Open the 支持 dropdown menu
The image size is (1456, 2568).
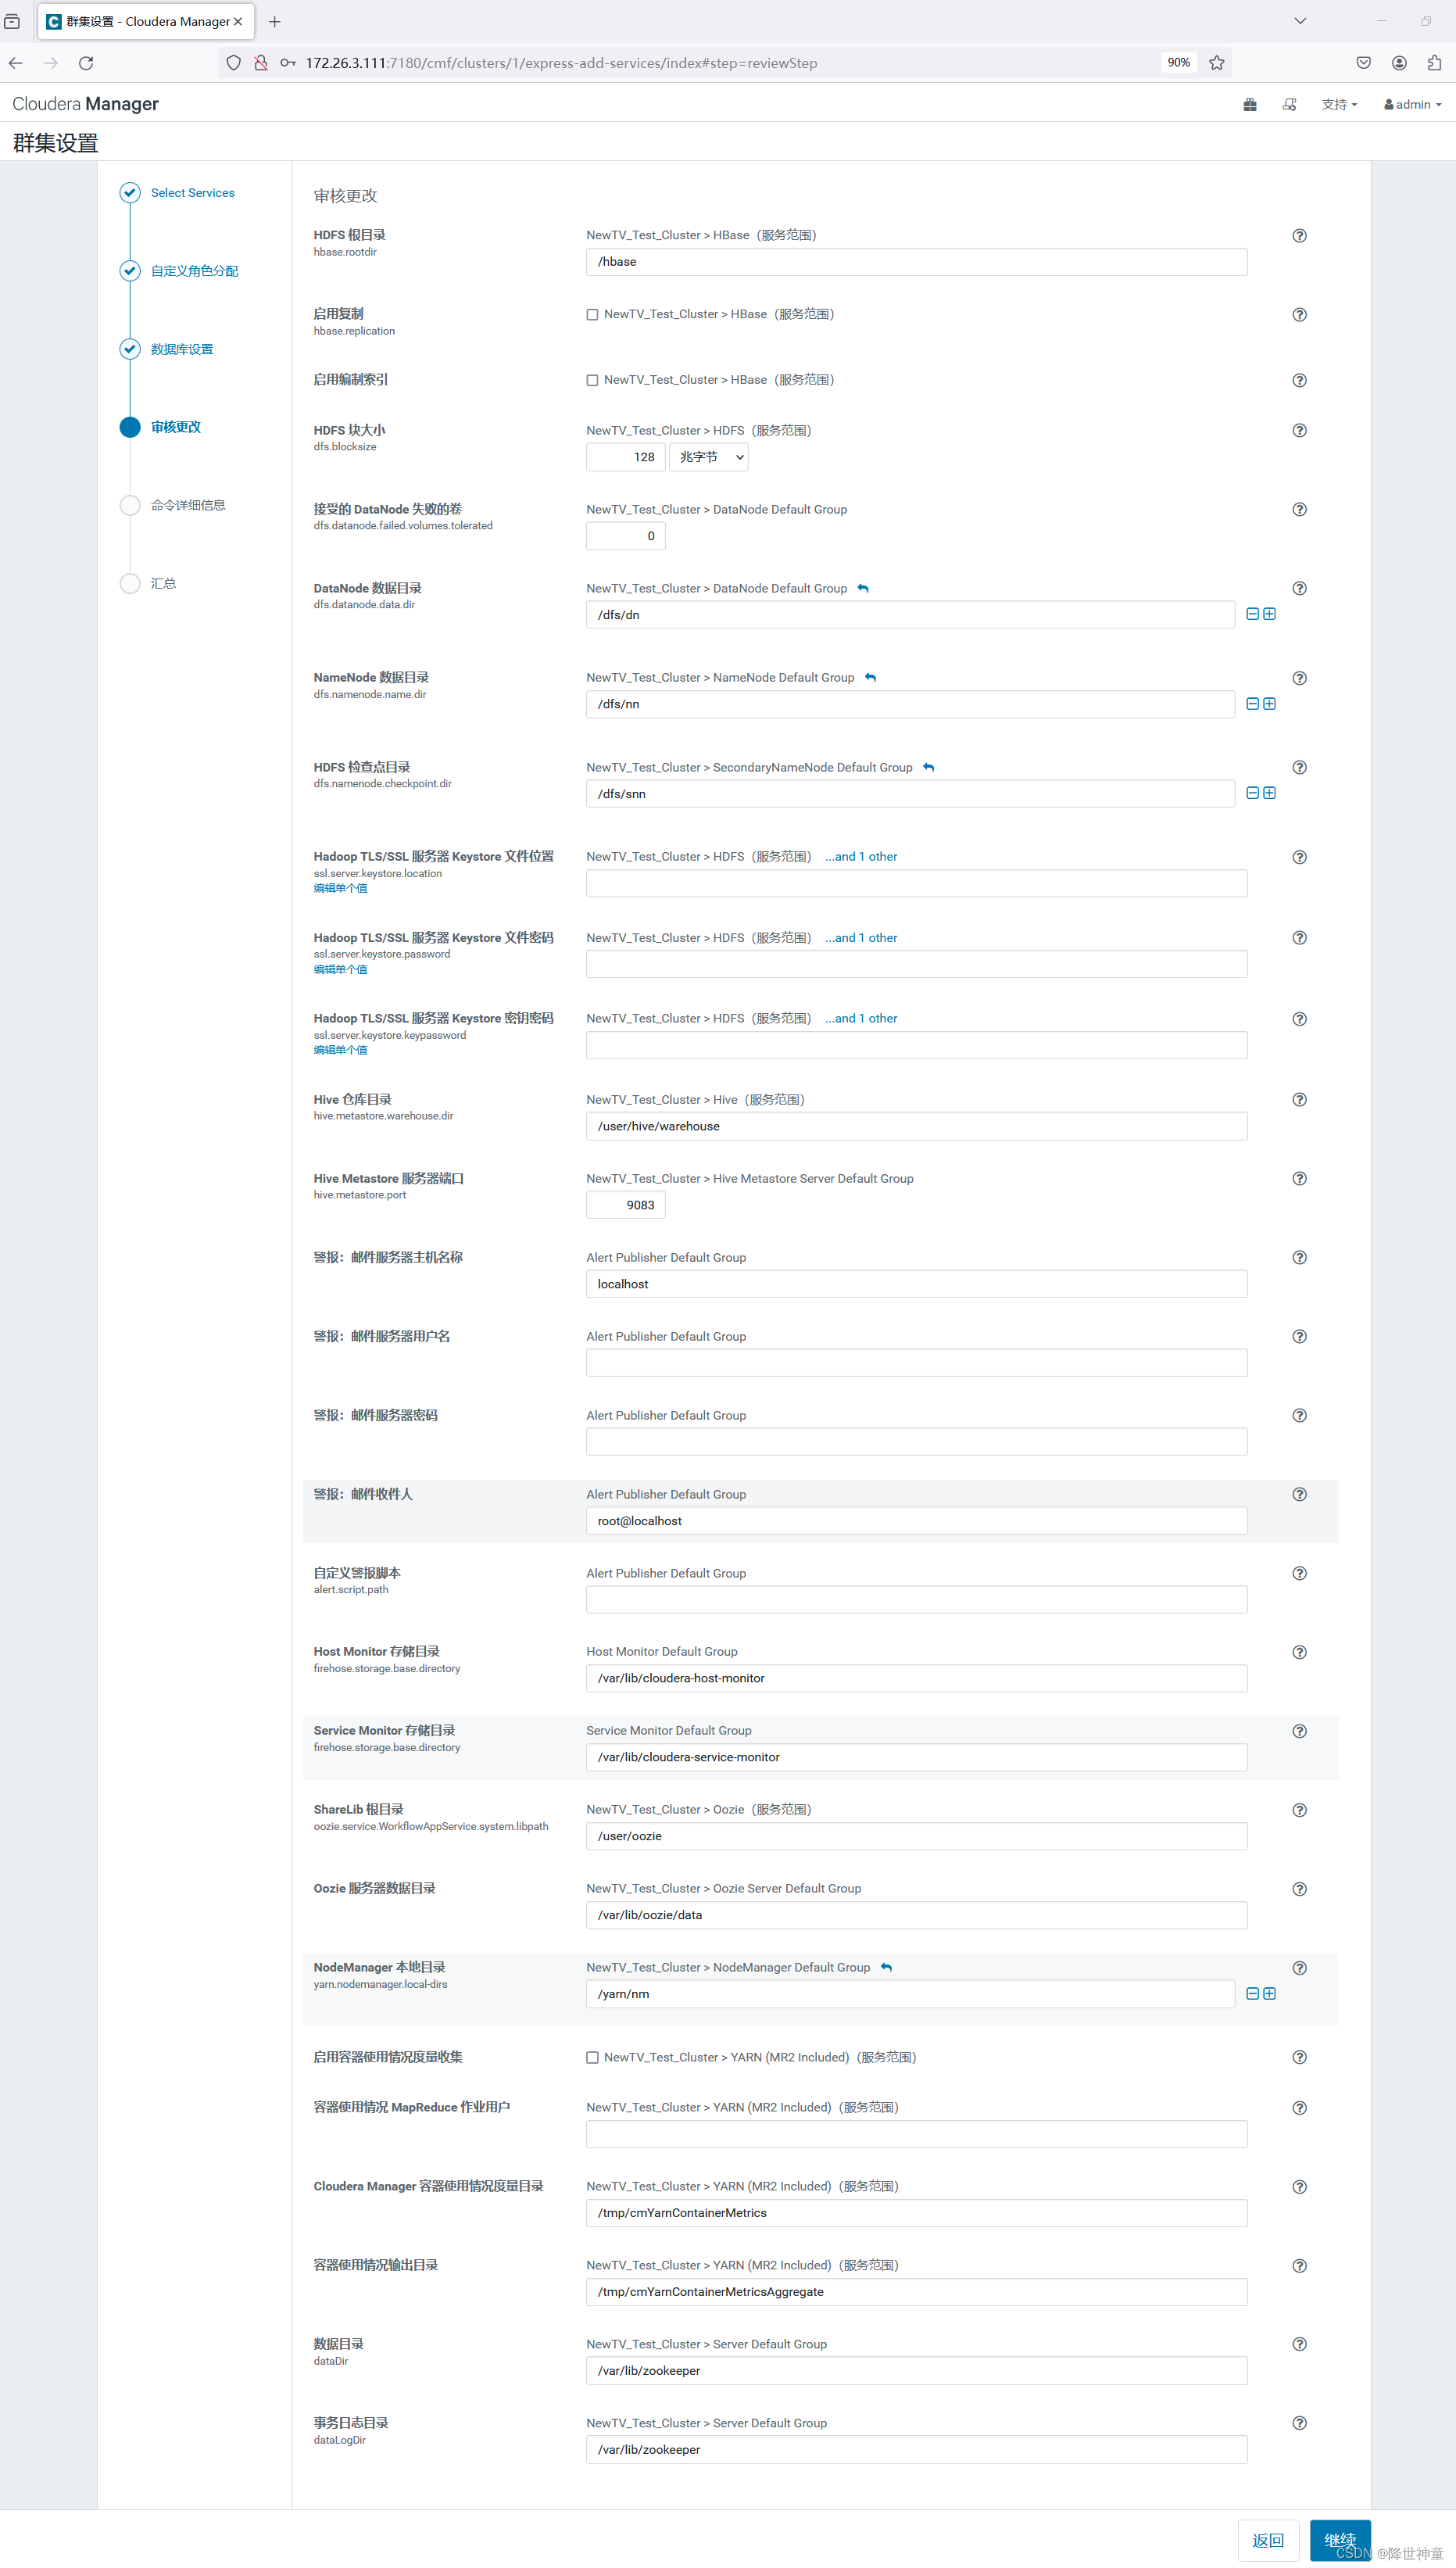click(1339, 105)
